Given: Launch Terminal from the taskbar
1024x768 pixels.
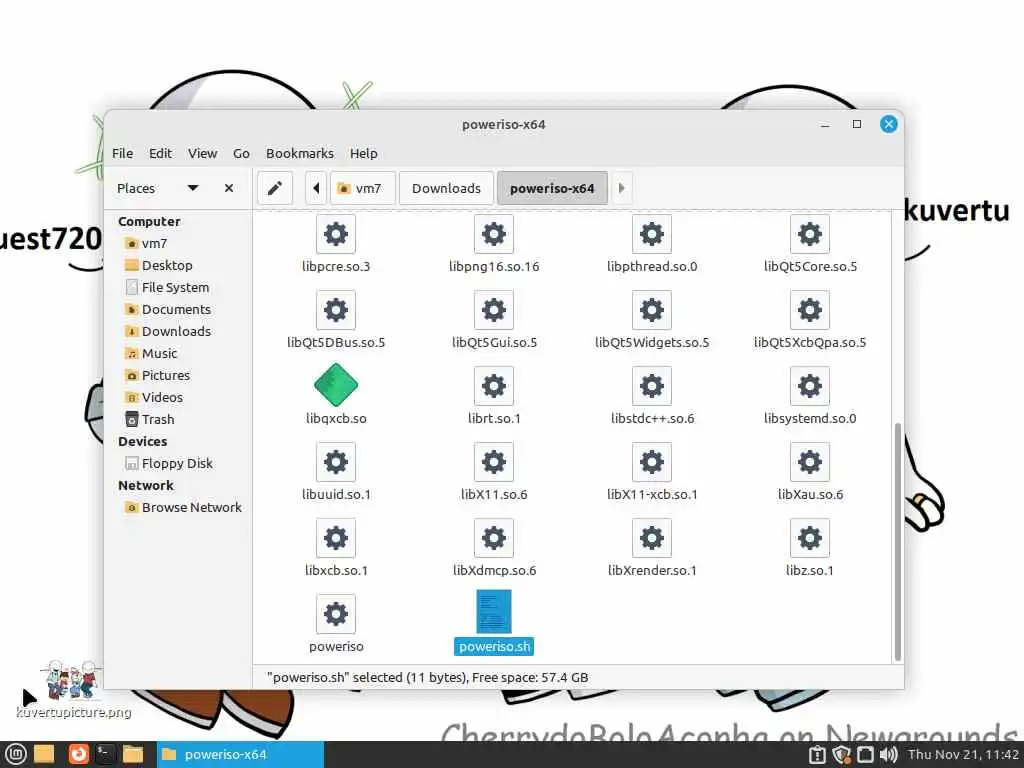Looking at the screenshot, I should coord(104,754).
